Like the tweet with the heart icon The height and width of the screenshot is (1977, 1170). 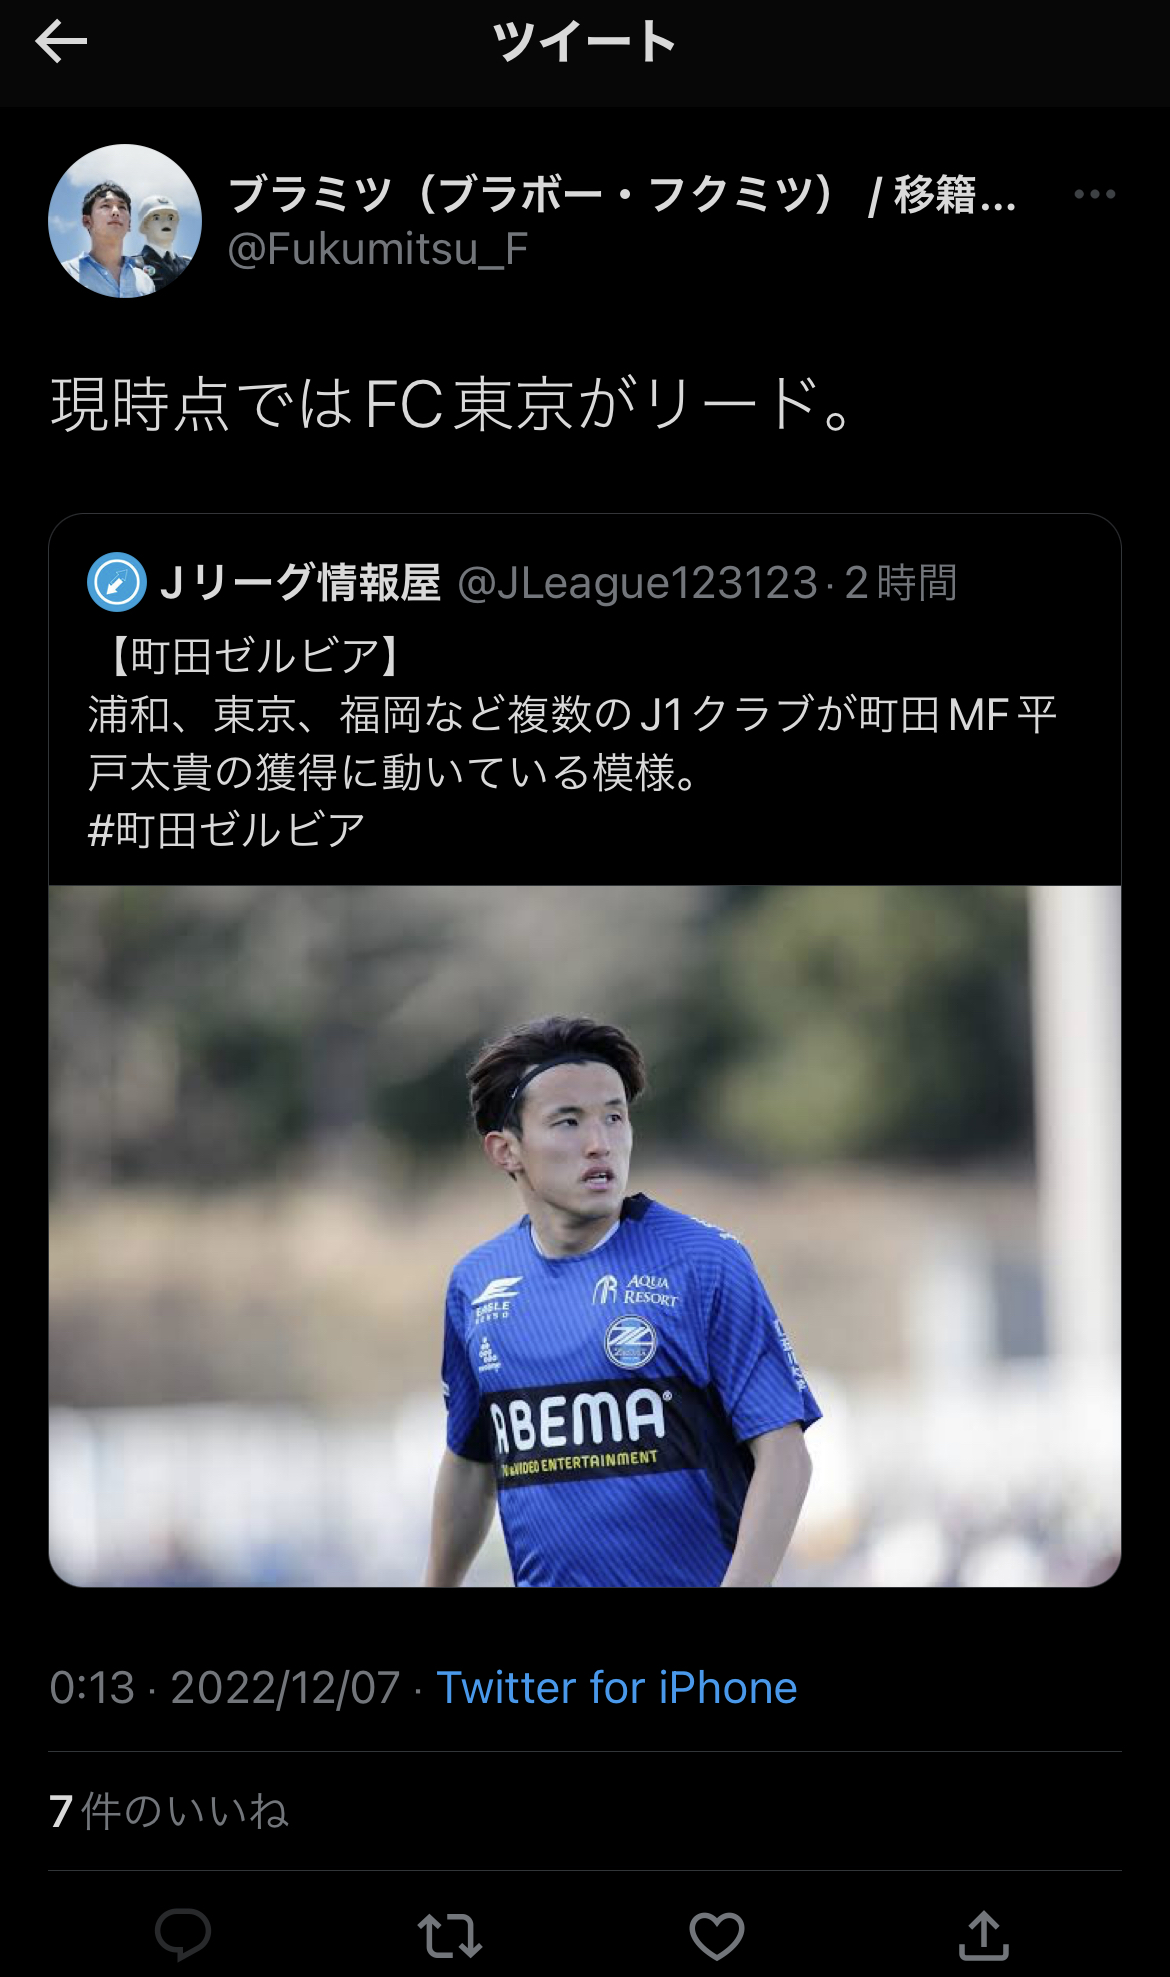click(717, 1934)
